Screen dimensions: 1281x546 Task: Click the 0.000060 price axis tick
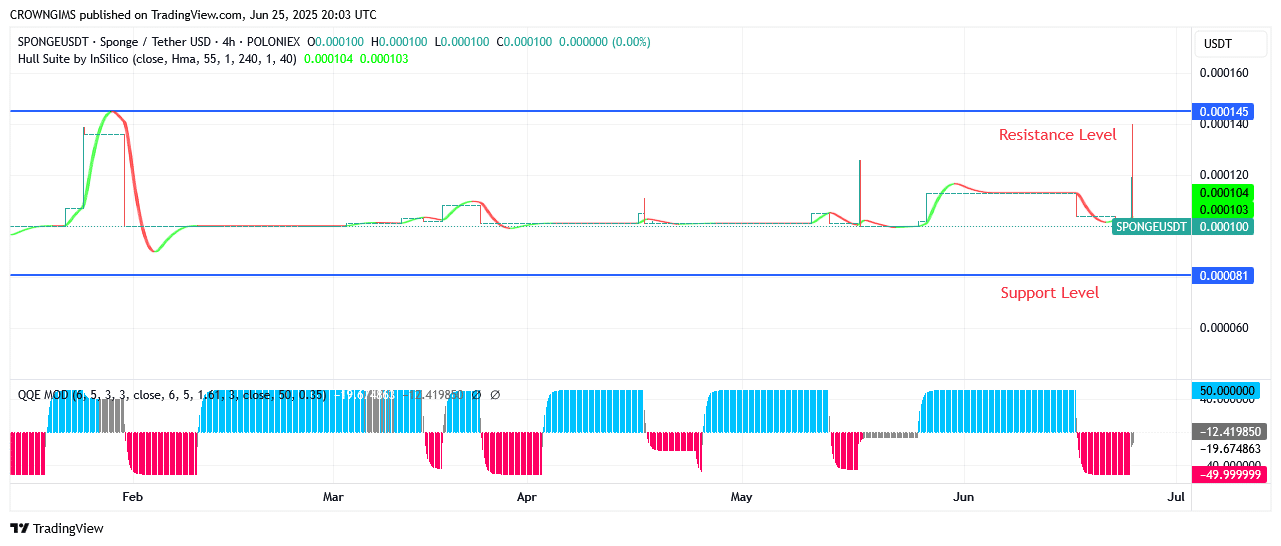tap(1224, 328)
